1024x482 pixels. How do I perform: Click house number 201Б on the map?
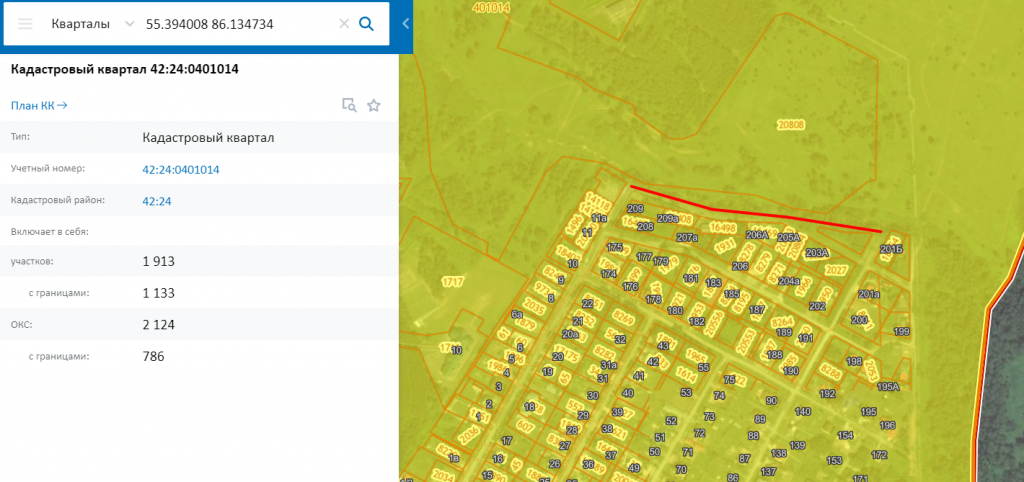coord(891,249)
